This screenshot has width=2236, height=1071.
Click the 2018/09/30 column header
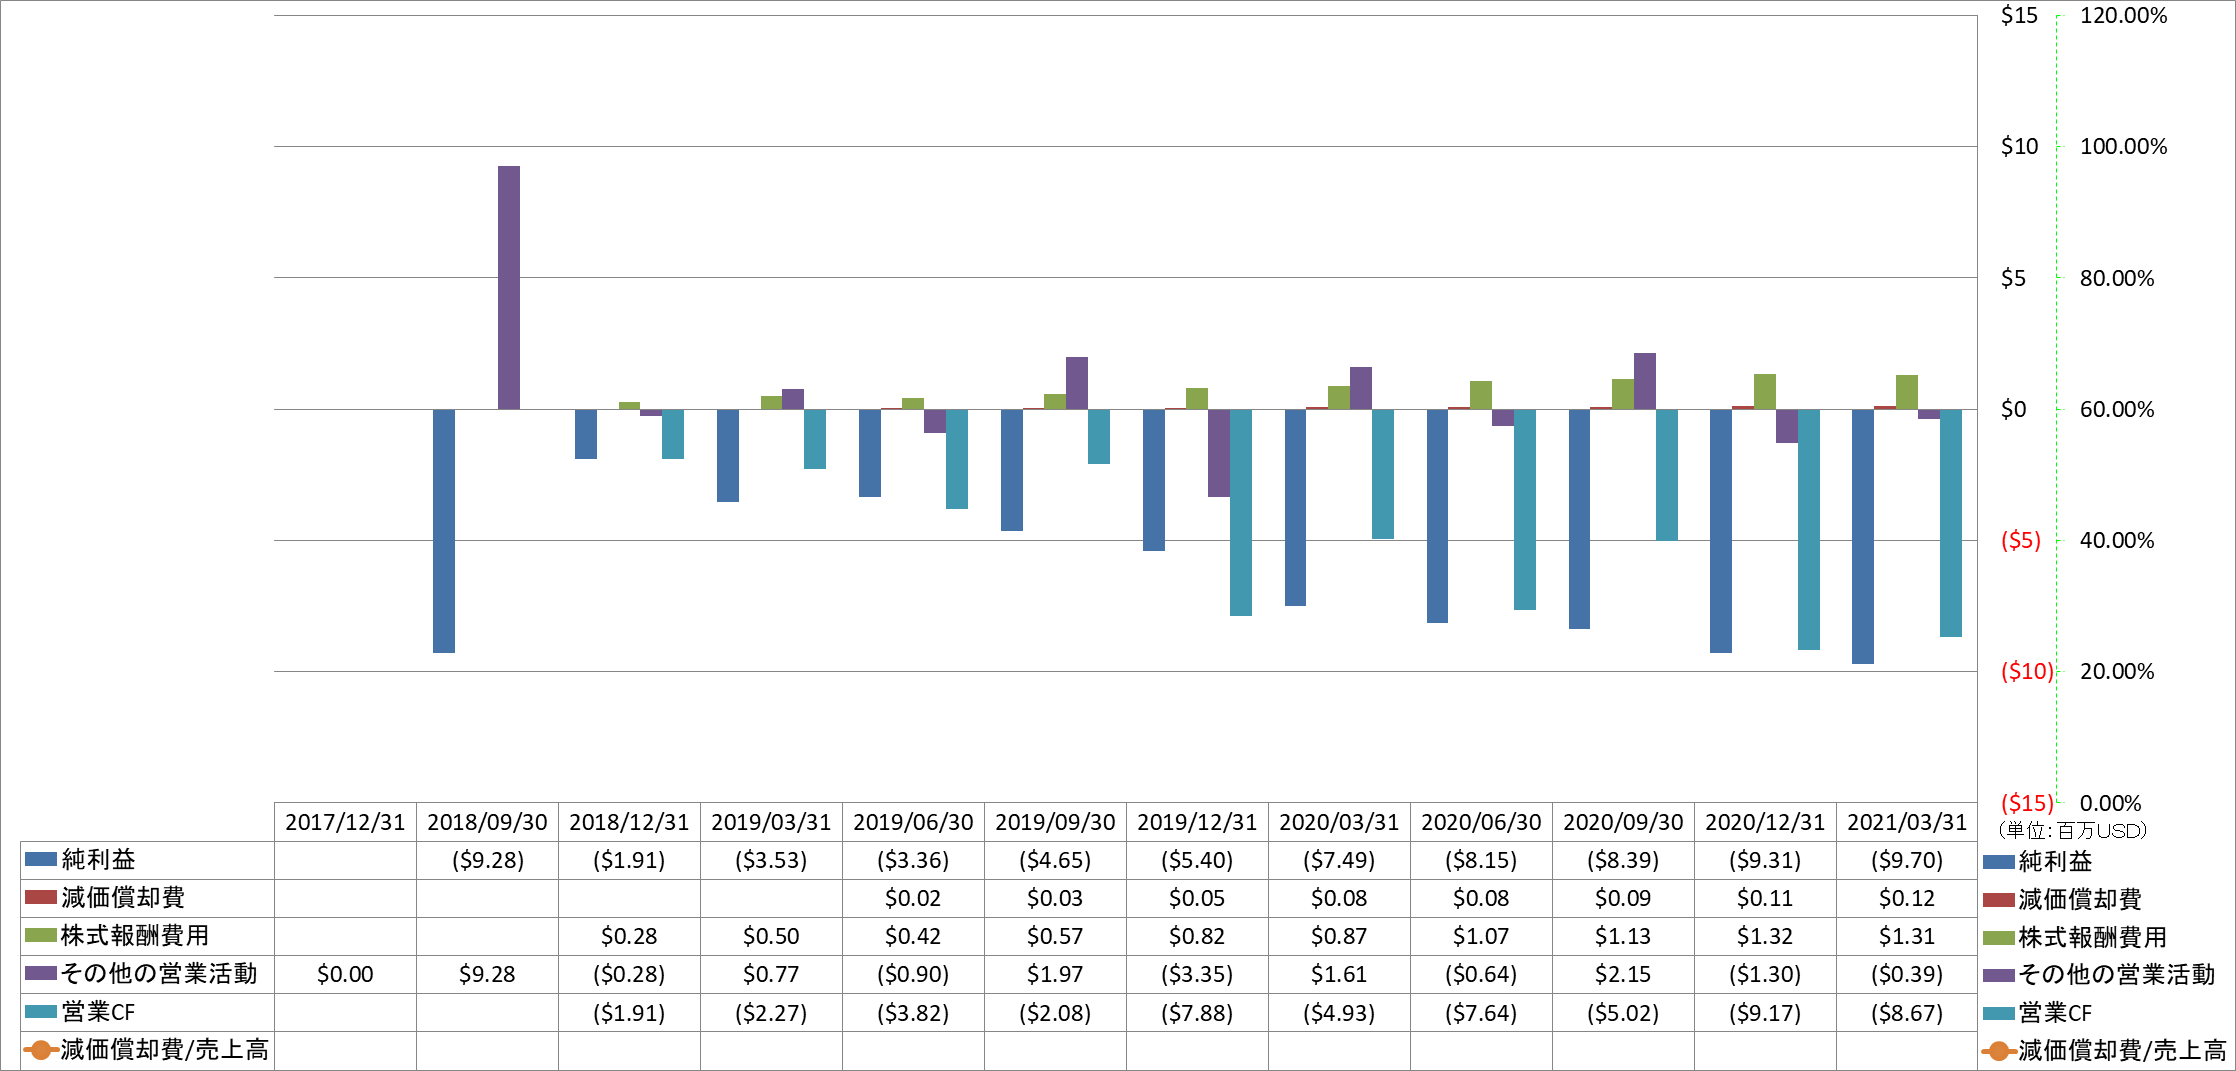[x=487, y=822]
